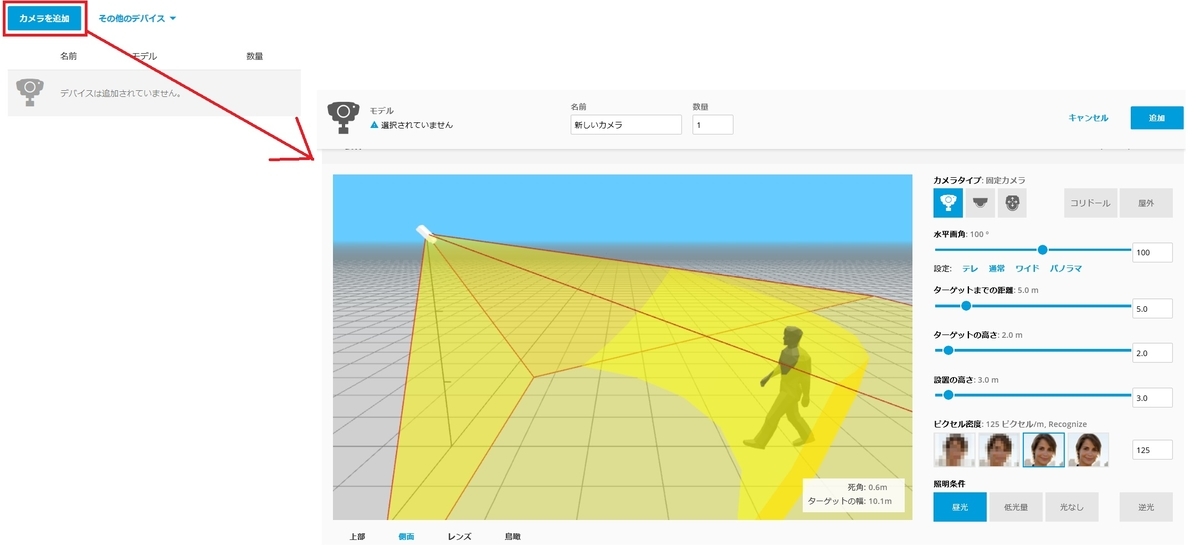This screenshot has width=1200, height=556.
Task: Click the キャンセル link
Action: point(1088,118)
